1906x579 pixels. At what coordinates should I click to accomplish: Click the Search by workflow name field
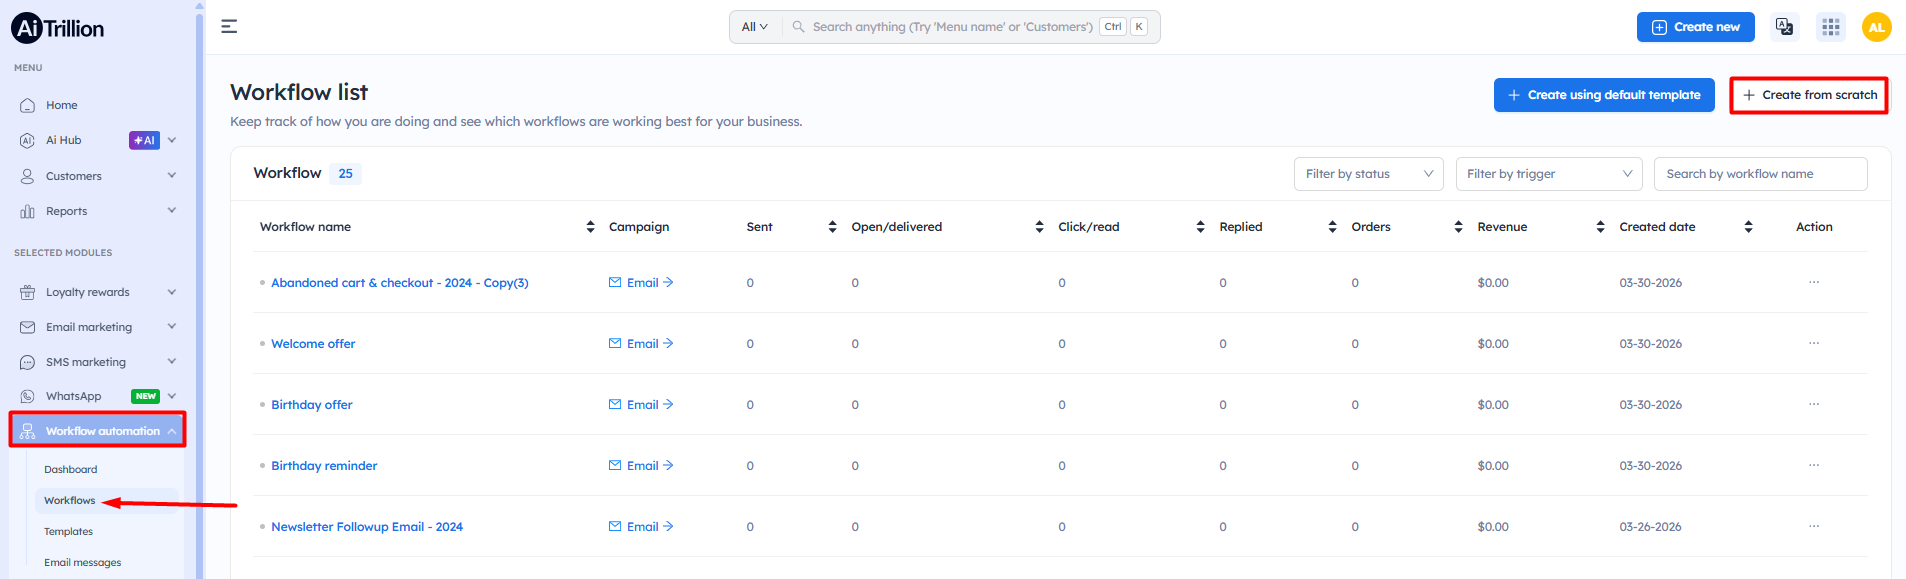pos(1759,174)
